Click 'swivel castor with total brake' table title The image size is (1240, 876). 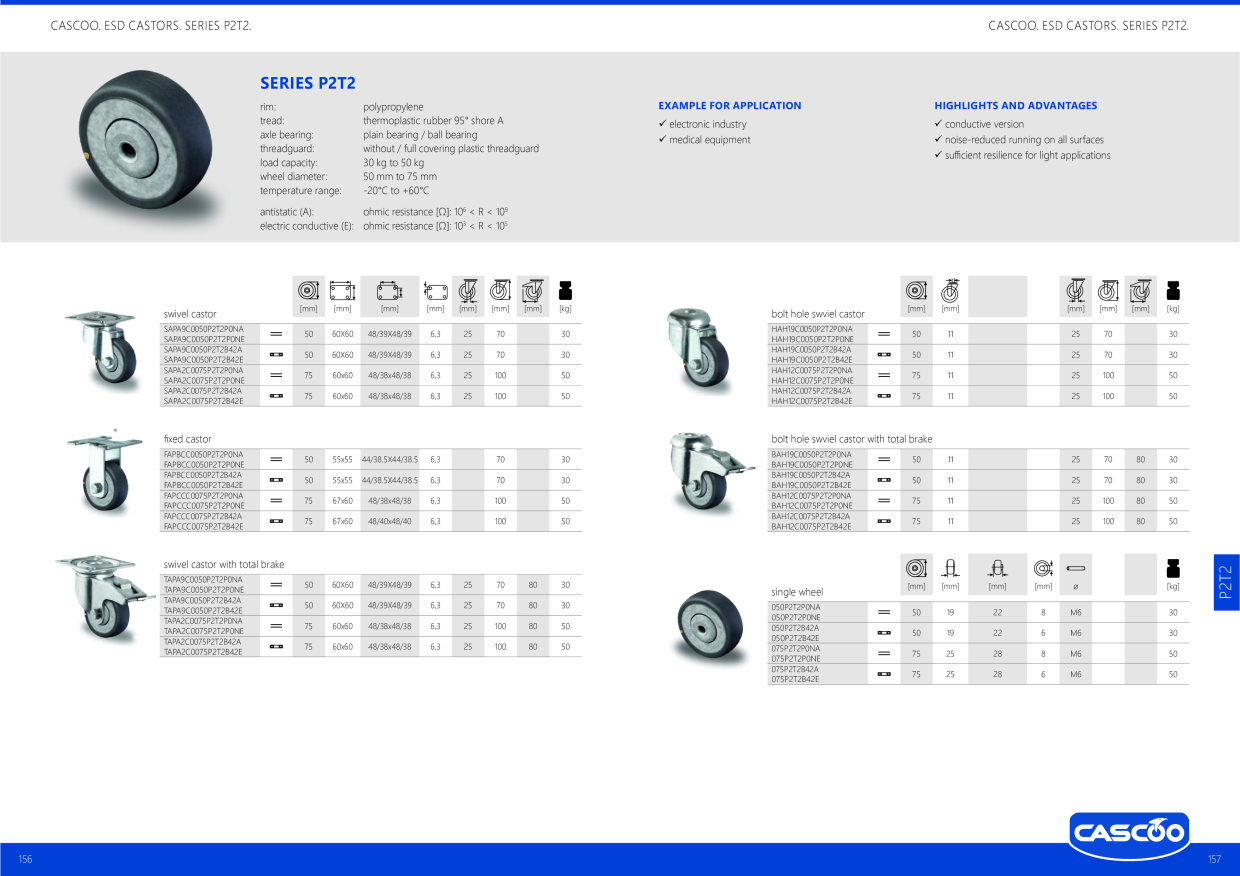click(224, 565)
